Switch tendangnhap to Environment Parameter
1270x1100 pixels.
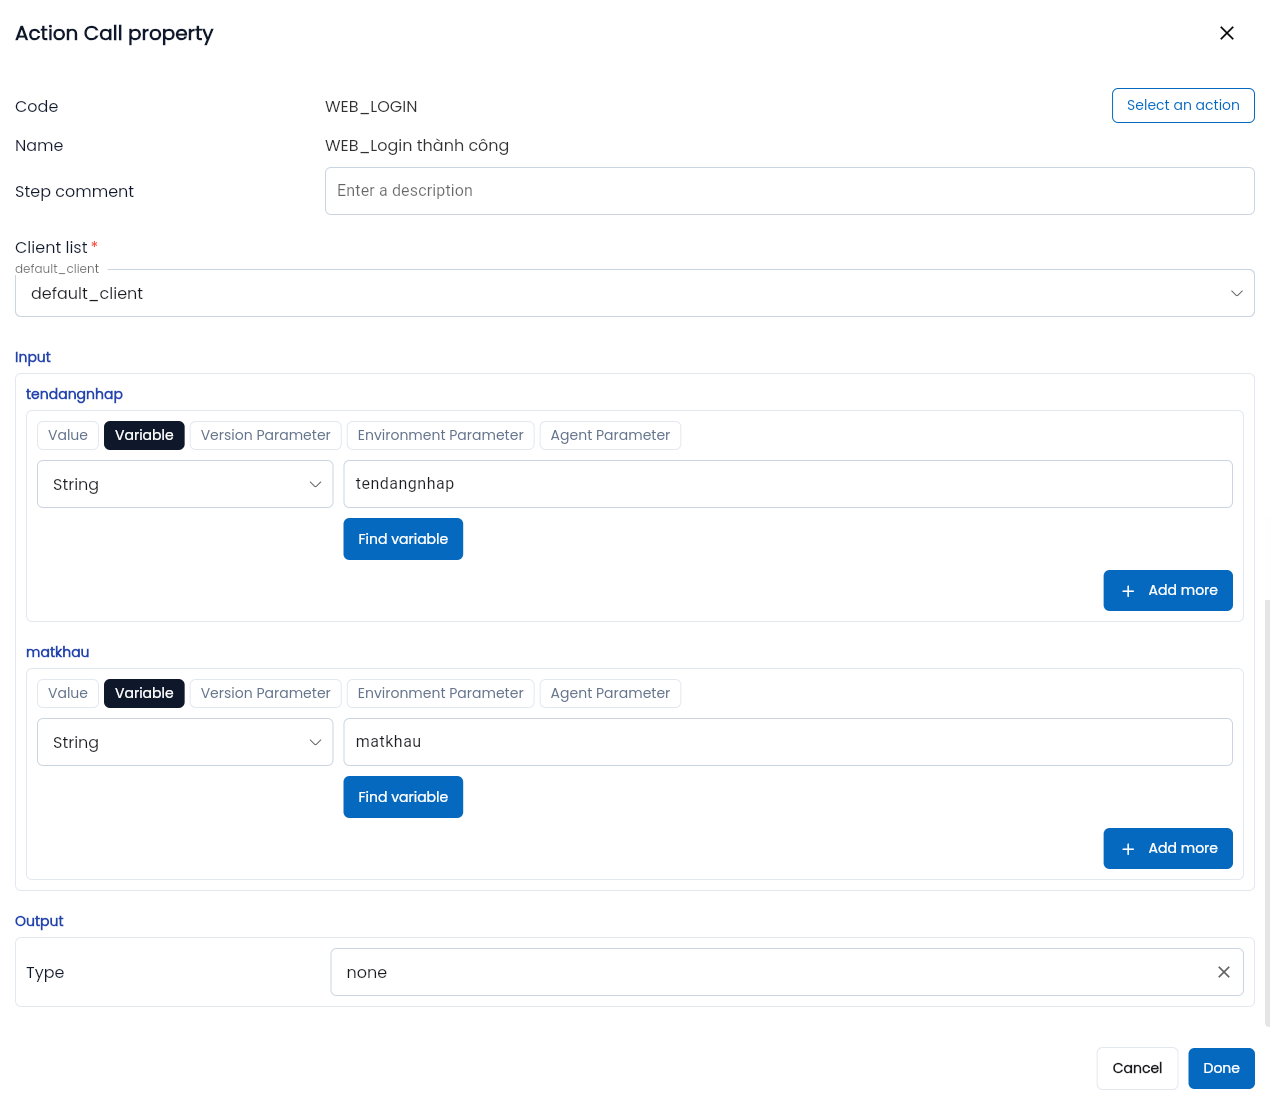[x=440, y=435]
